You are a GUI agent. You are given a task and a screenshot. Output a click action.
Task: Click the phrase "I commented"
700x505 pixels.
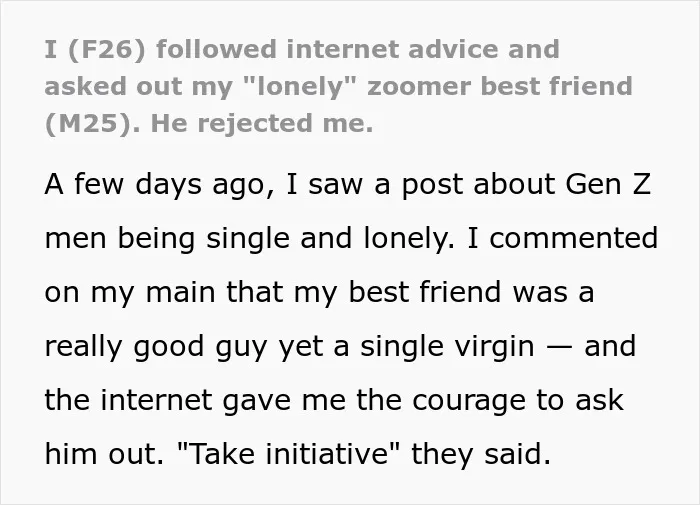[x=562, y=238]
